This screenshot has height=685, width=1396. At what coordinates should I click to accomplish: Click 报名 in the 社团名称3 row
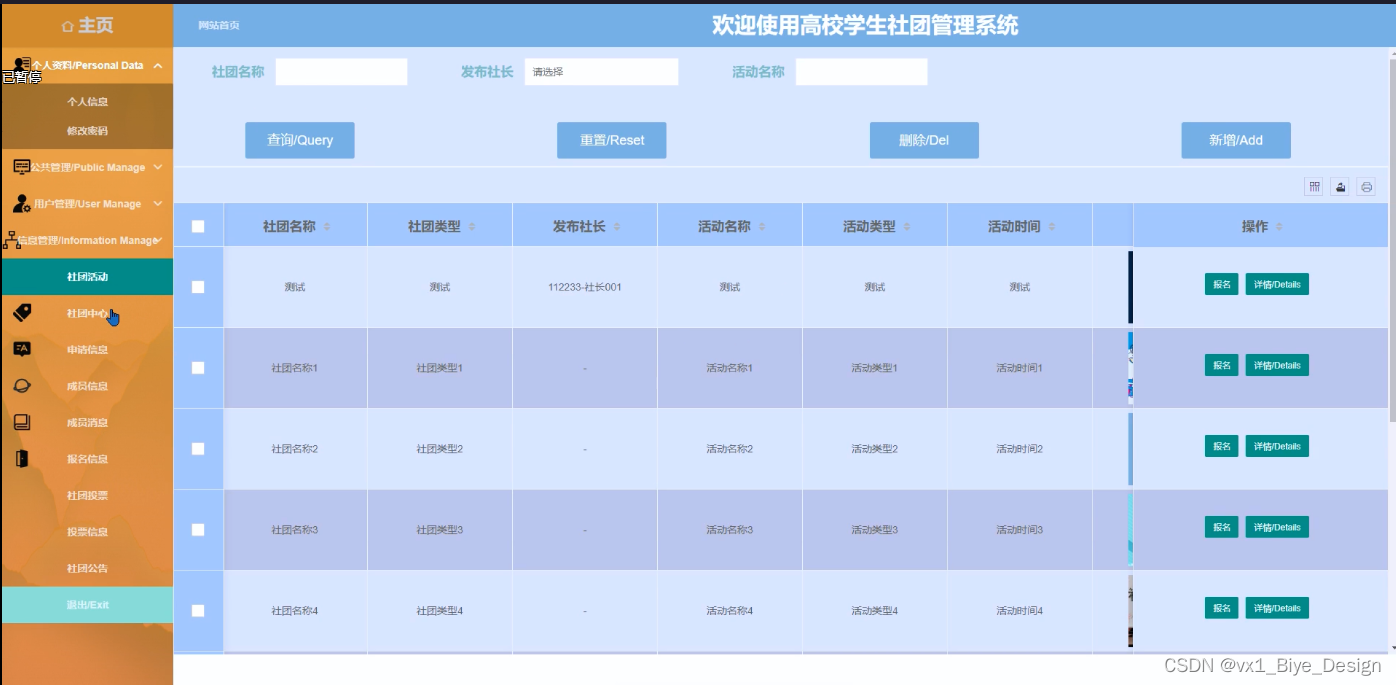click(x=1222, y=527)
